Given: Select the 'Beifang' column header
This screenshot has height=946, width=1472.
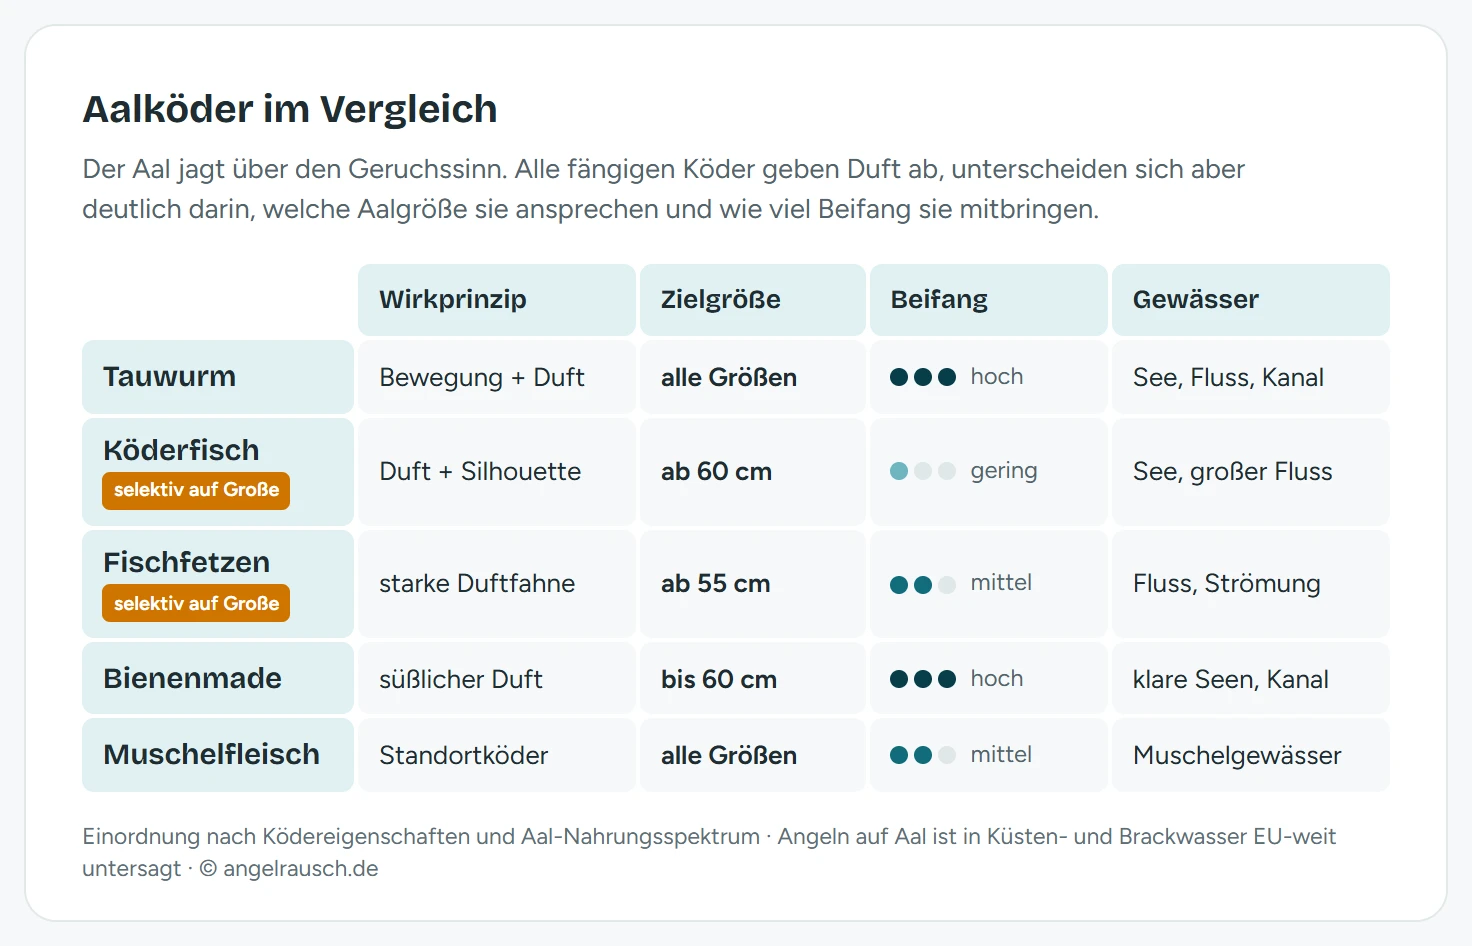Looking at the screenshot, I should tap(989, 300).
